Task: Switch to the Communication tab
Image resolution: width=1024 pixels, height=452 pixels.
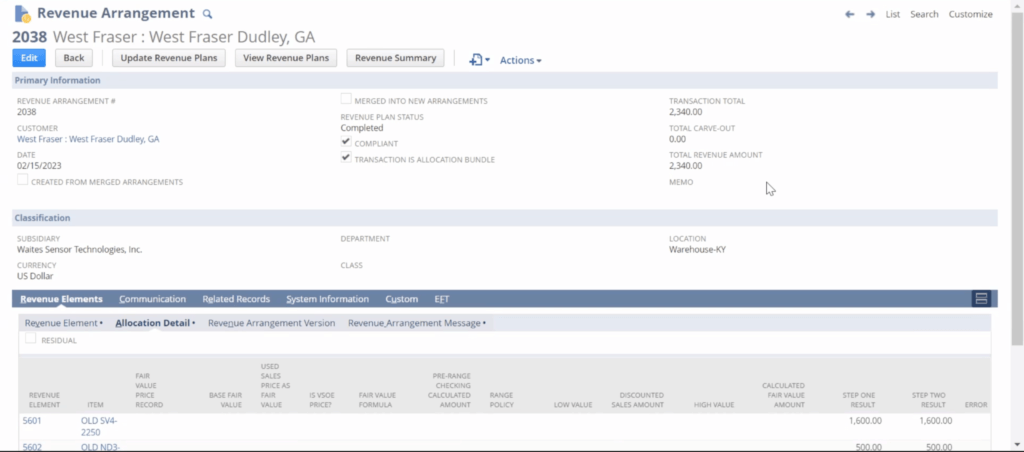Action: coord(152,299)
